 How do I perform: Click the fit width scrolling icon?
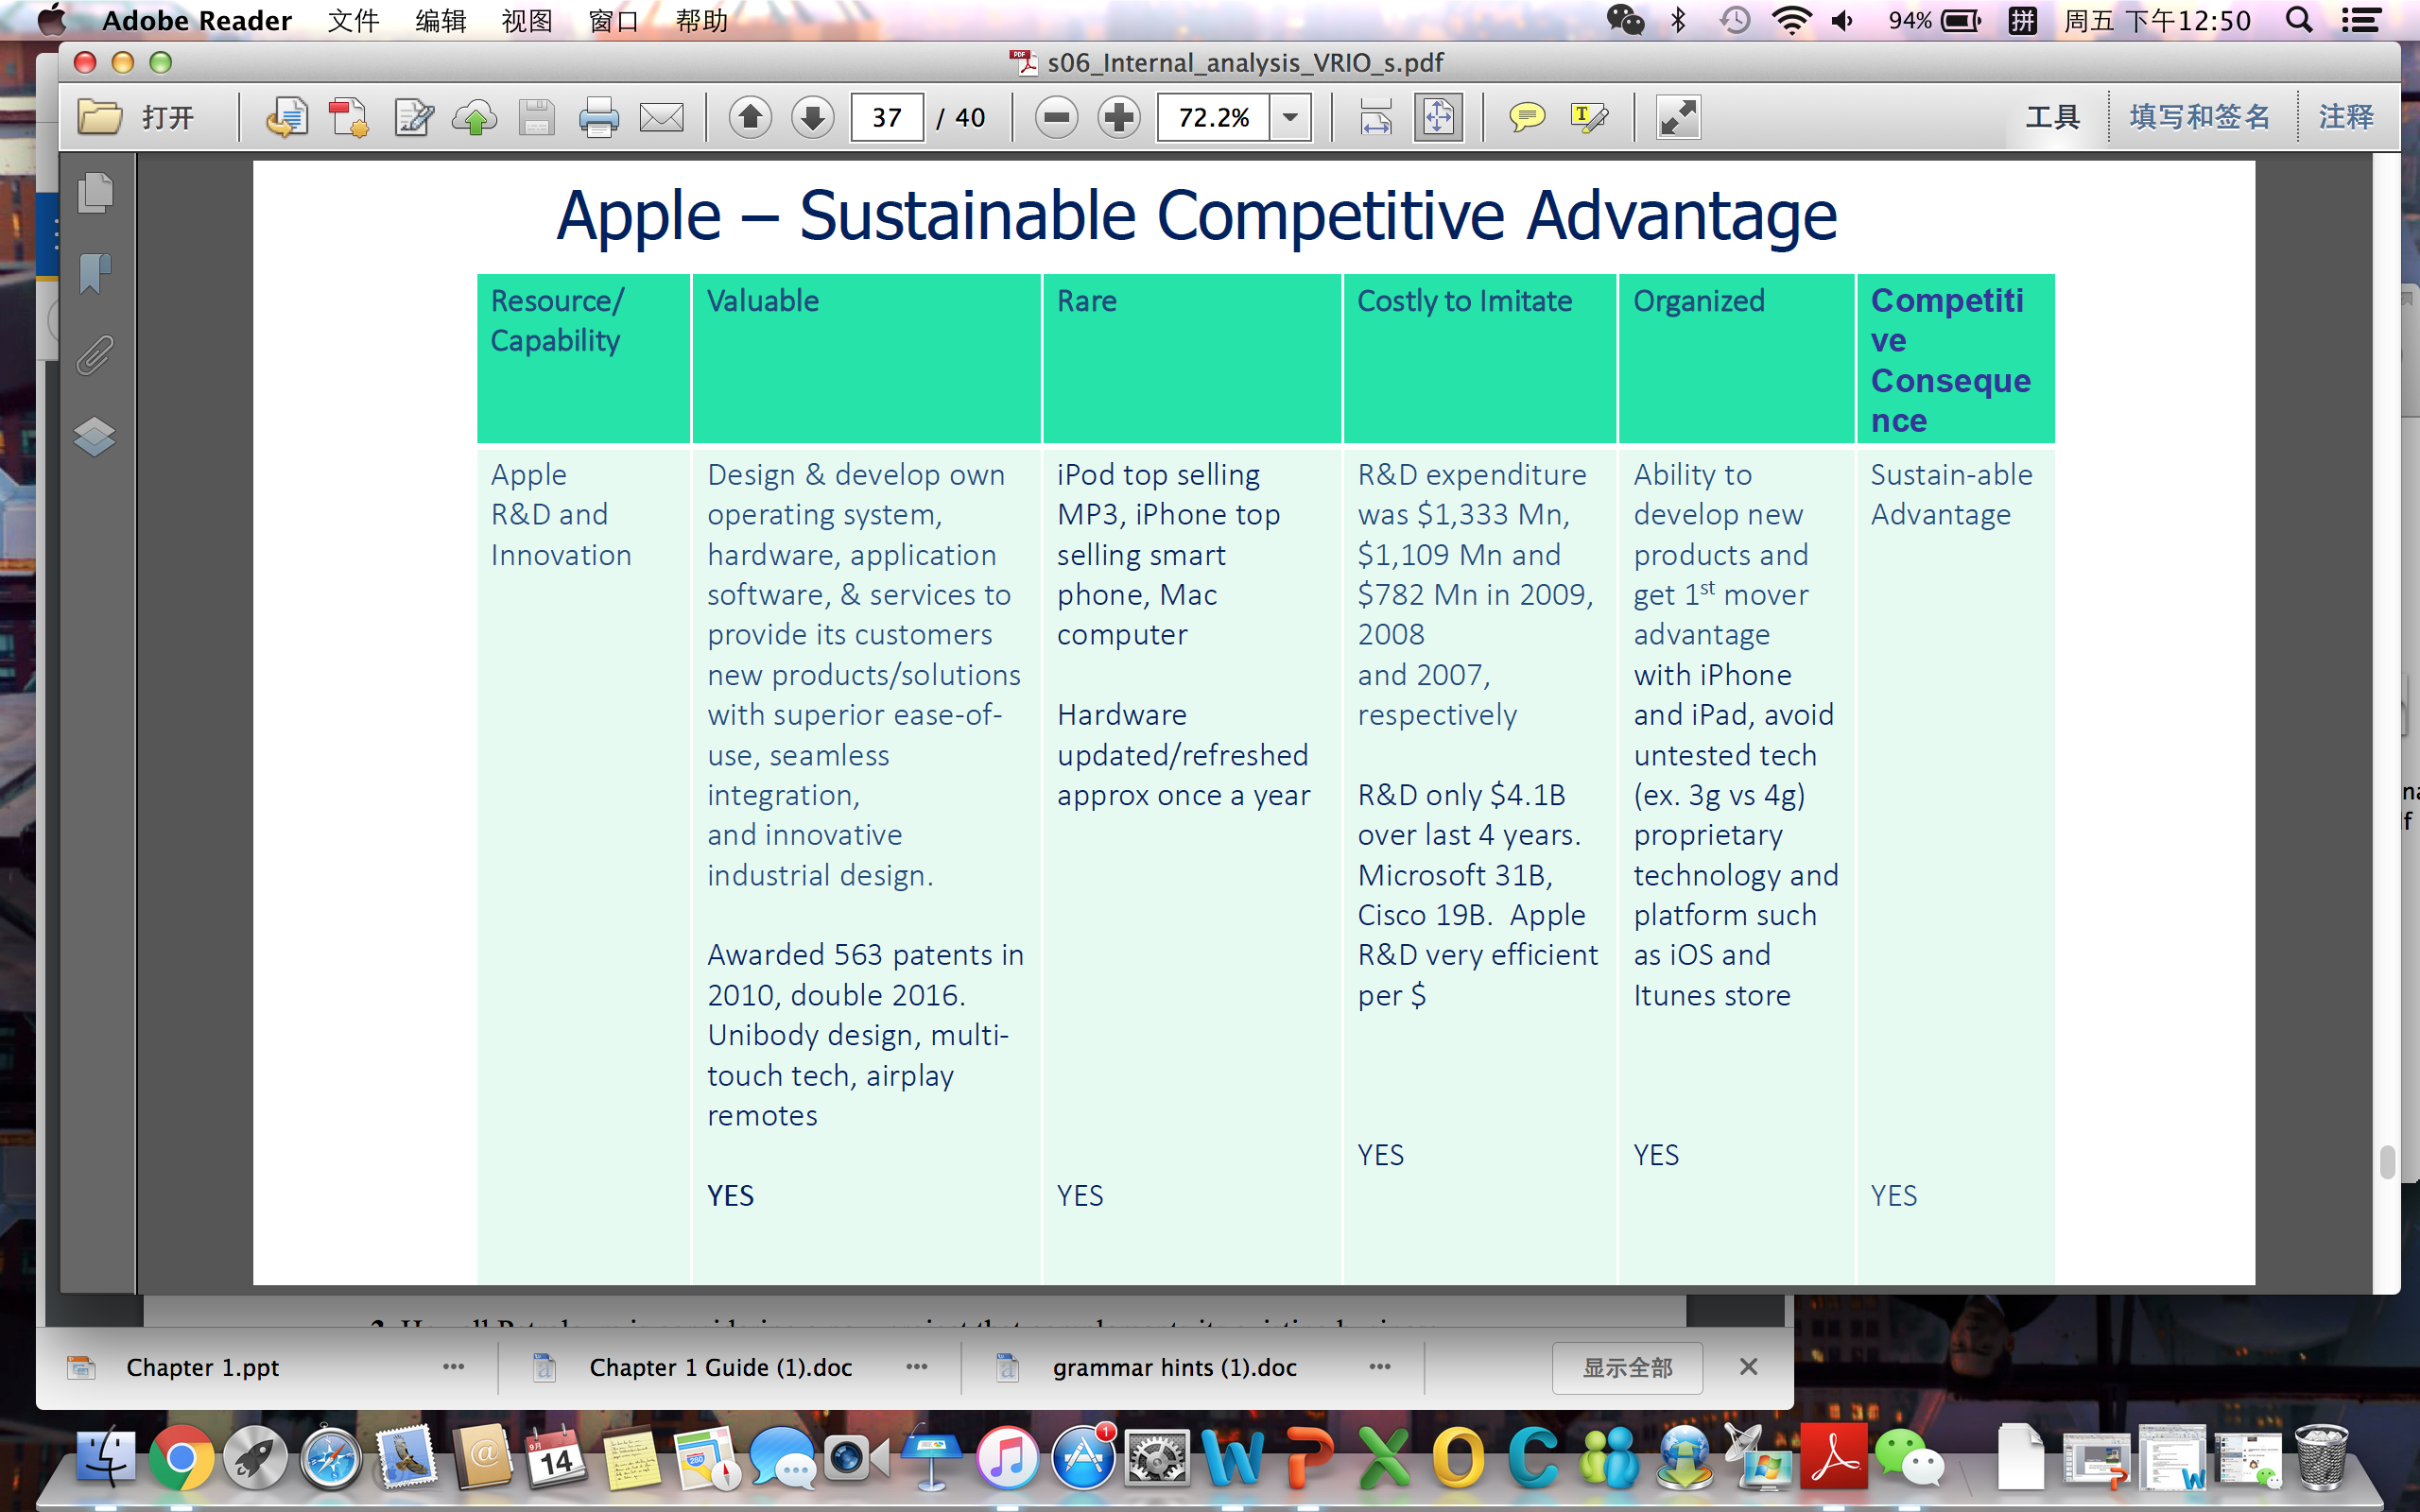click(x=1376, y=118)
